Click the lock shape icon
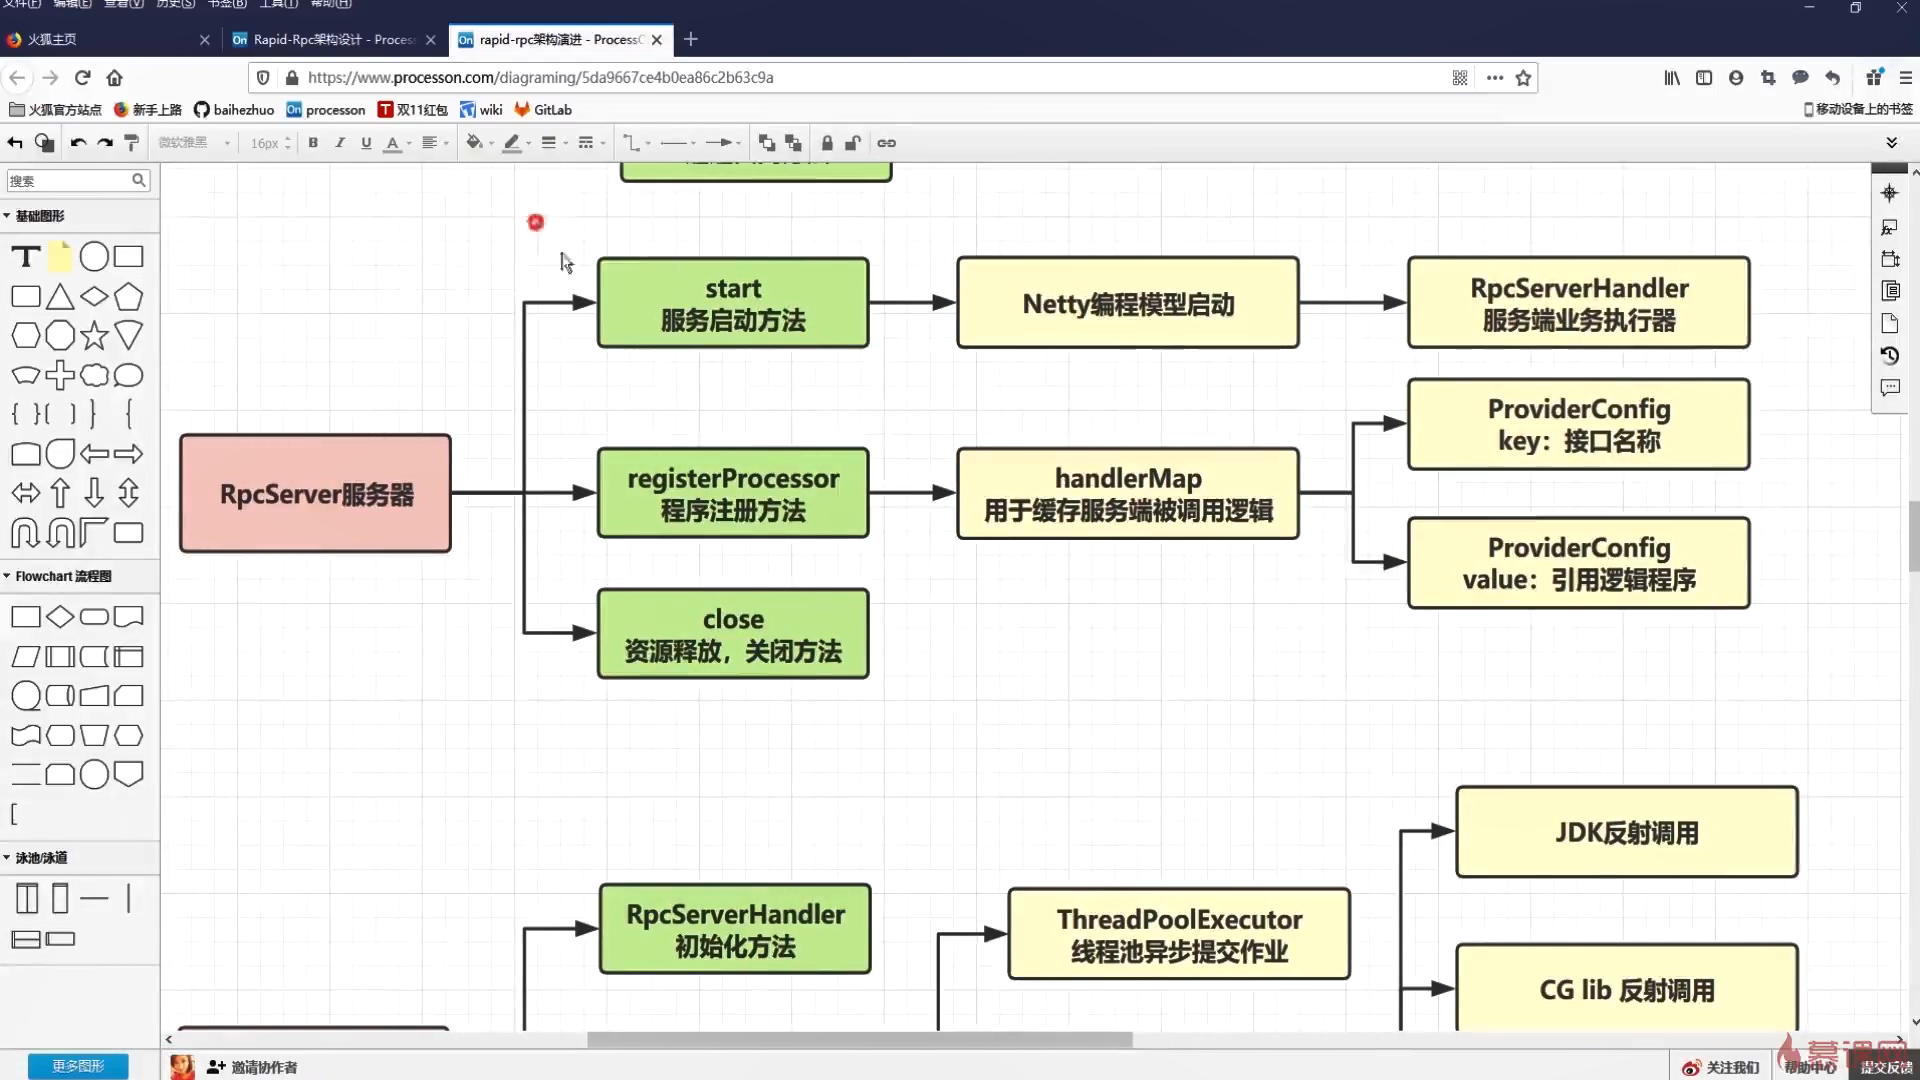 click(827, 143)
